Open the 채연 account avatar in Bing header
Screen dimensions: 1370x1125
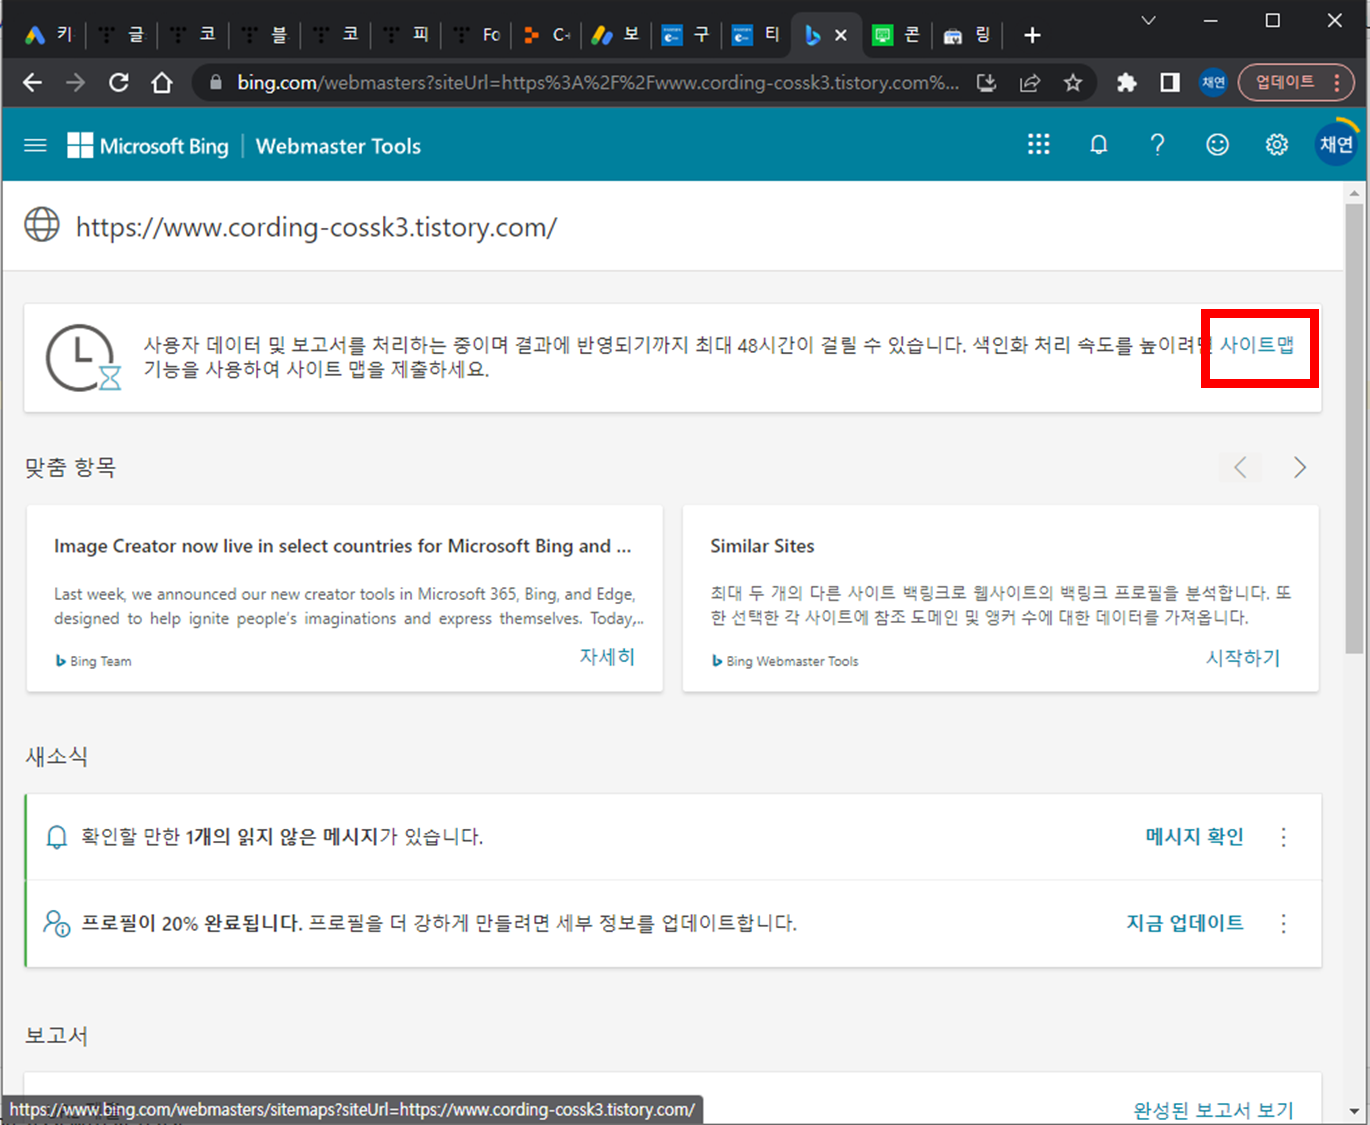click(1336, 145)
